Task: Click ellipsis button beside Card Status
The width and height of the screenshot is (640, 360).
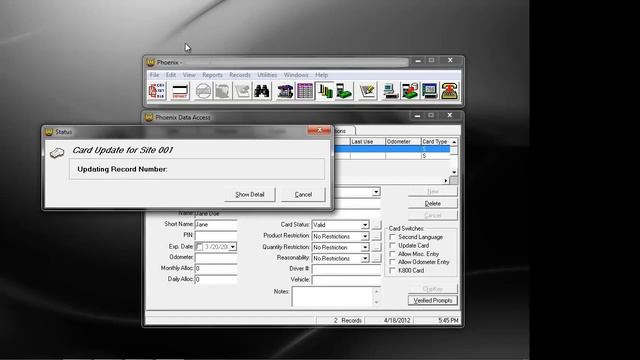Action: click(376, 225)
